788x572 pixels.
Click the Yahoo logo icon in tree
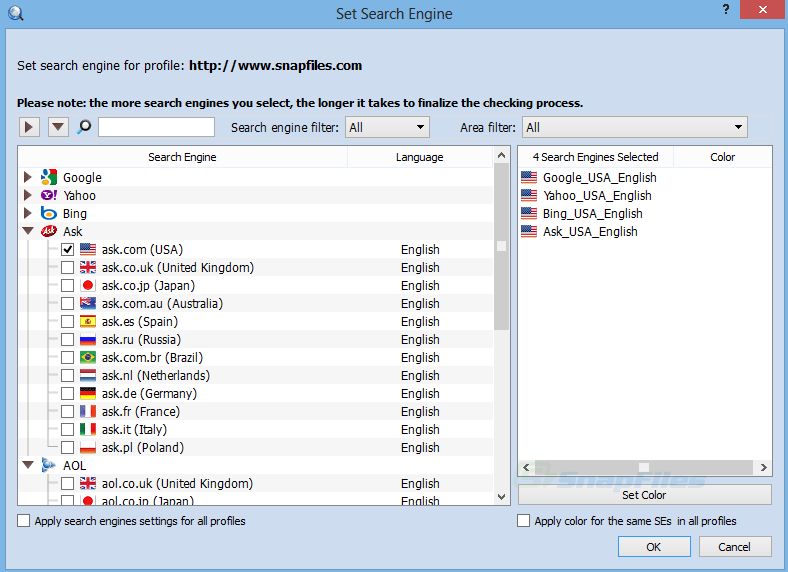pos(48,195)
